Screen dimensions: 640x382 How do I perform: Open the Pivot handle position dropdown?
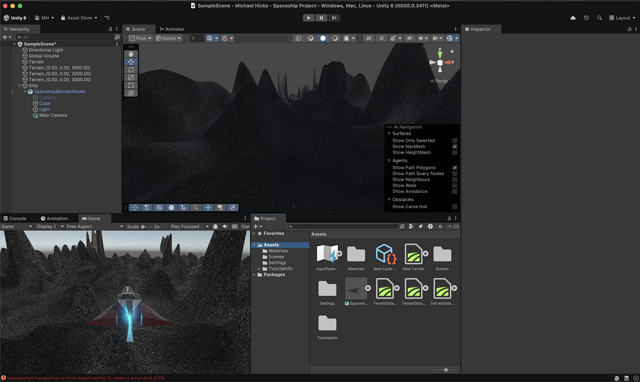click(x=140, y=38)
